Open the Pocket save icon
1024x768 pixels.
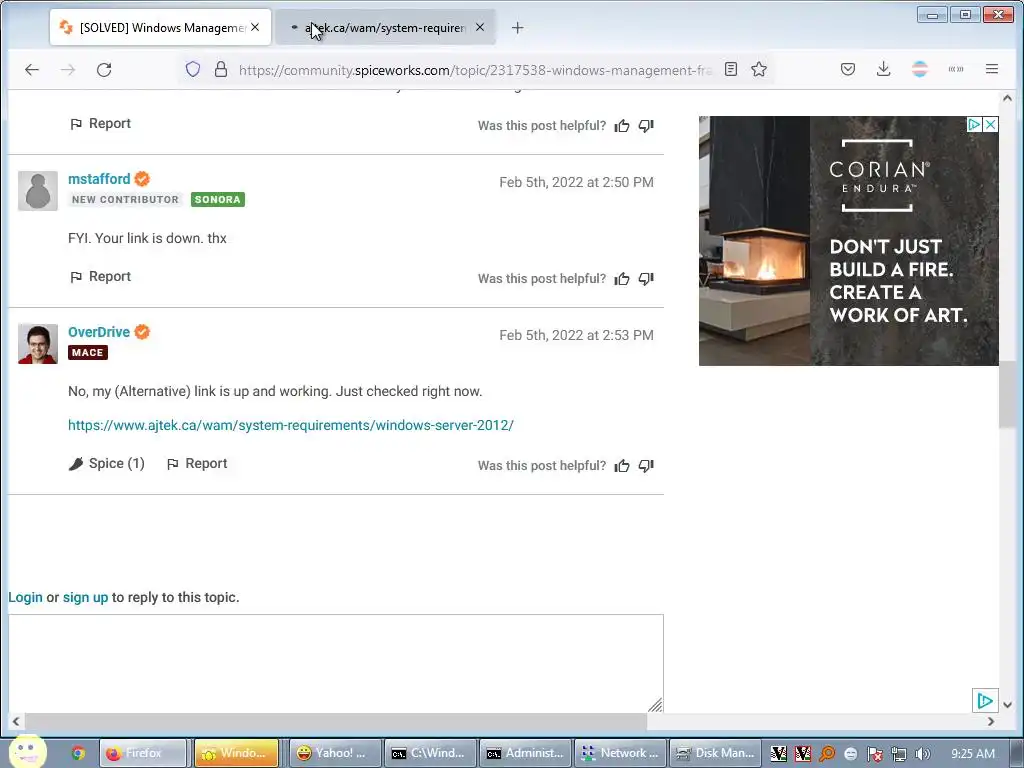pyautogui.click(x=848, y=69)
